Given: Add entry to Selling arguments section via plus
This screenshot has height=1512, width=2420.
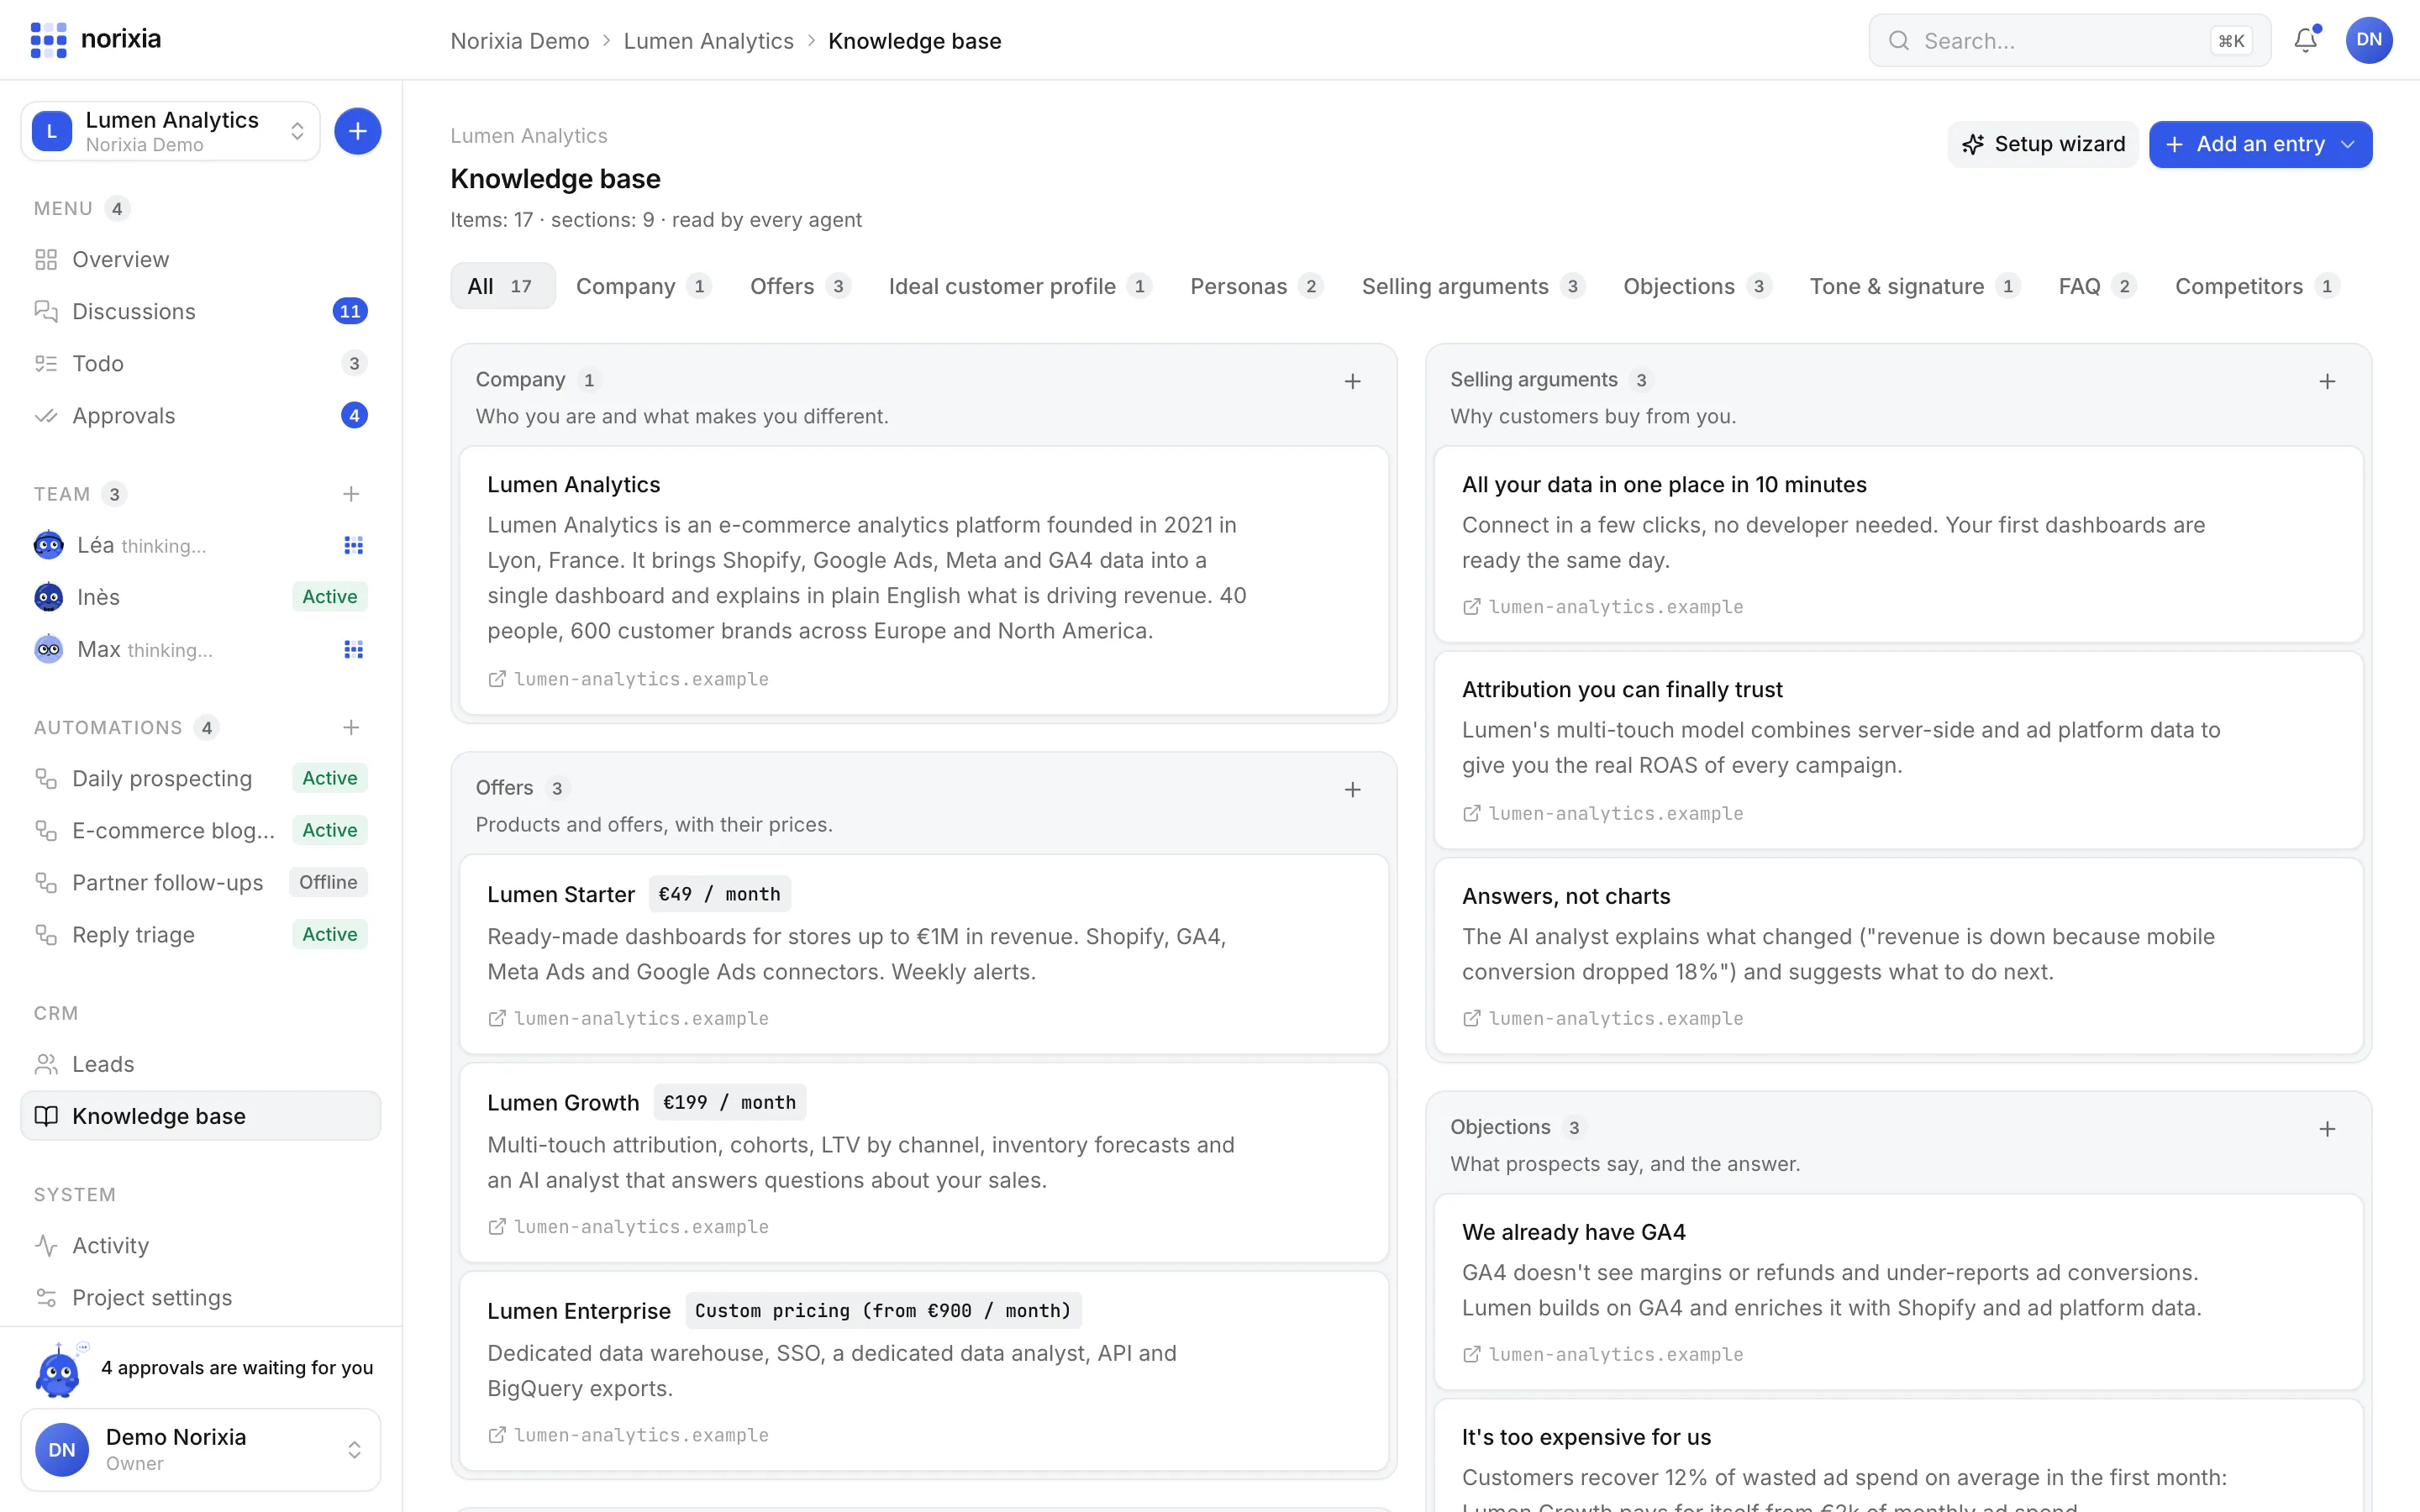Looking at the screenshot, I should click(2327, 381).
